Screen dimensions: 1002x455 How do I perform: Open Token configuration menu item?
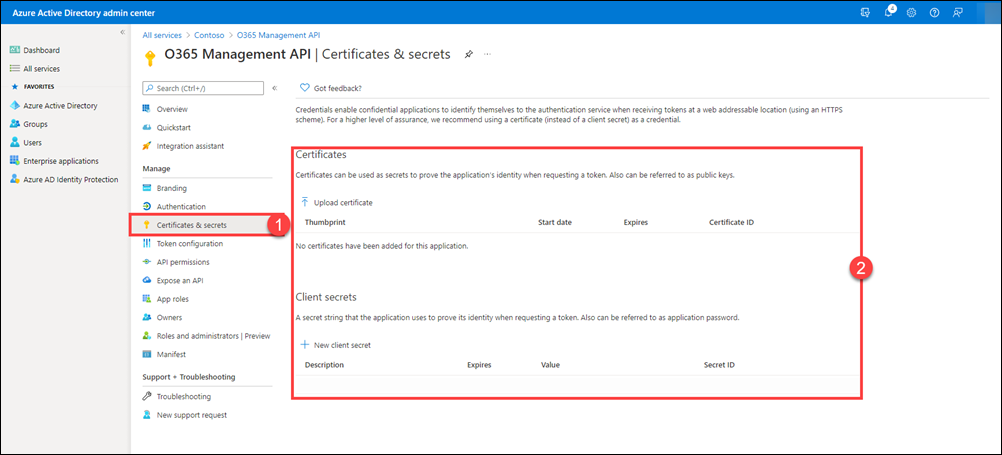(x=189, y=243)
